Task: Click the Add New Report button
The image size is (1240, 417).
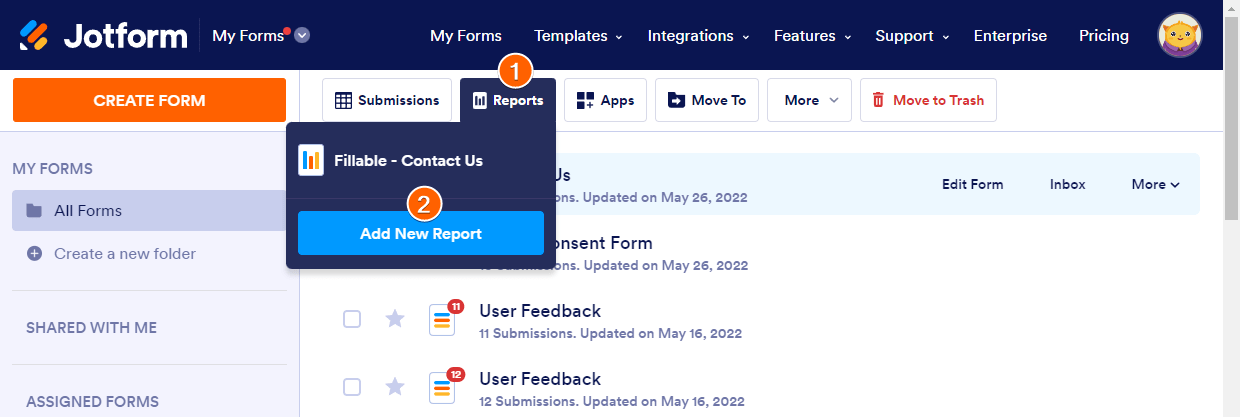Action: coord(421,234)
